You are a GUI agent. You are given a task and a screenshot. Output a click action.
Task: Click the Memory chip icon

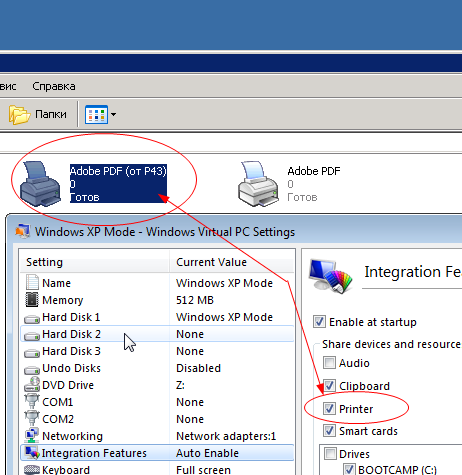pyautogui.click(x=32, y=300)
